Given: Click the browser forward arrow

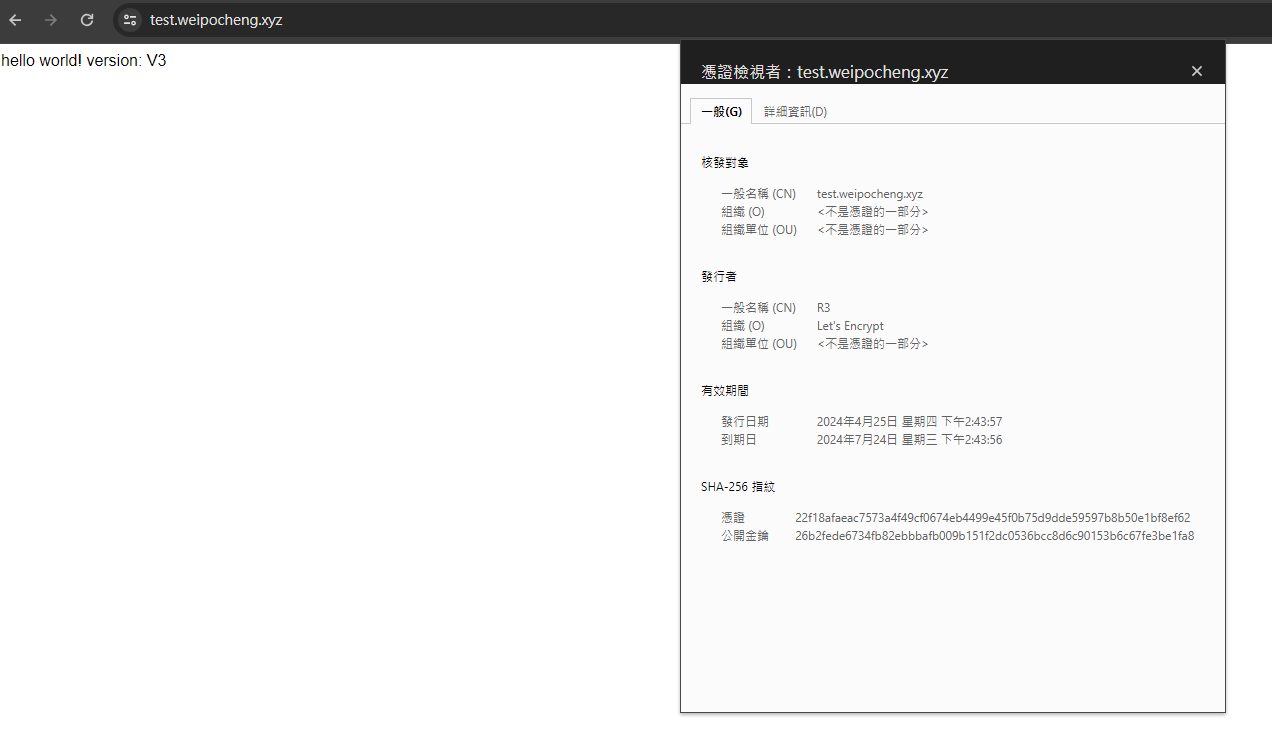Looking at the screenshot, I should click(51, 20).
